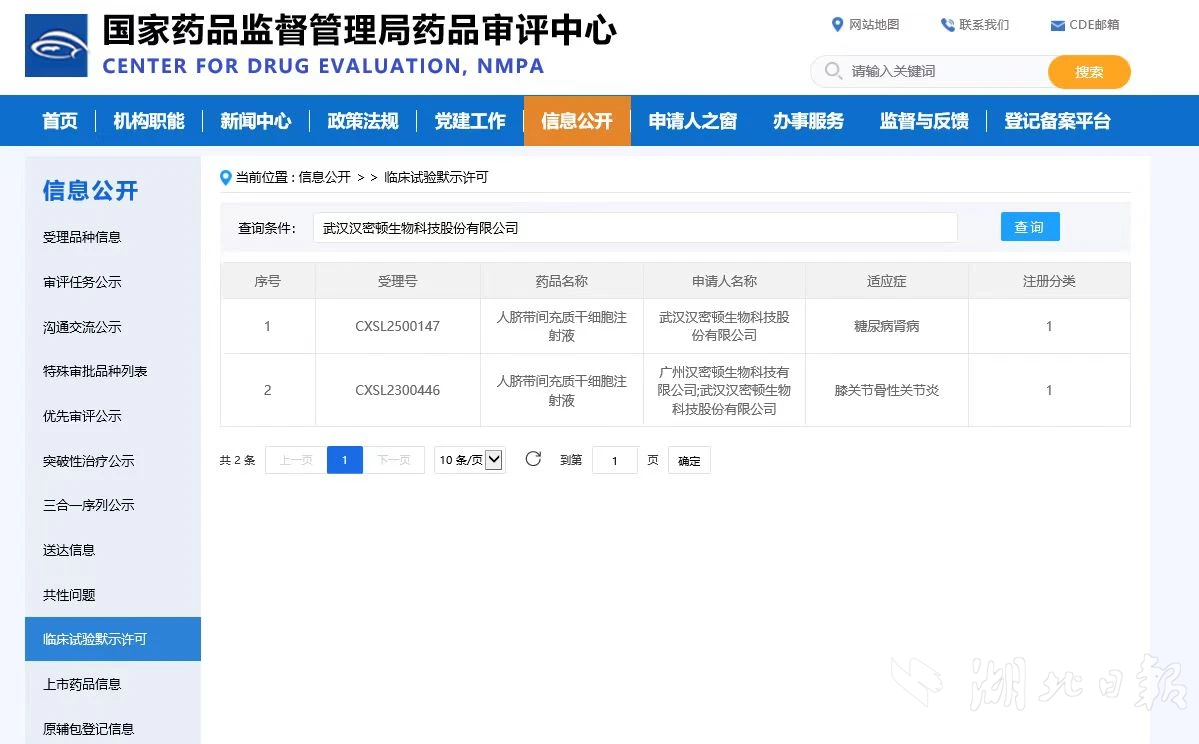The image size is (1199, 744).
Task: Open 送达信息 in the sidebar
Action: click(69, 550)
